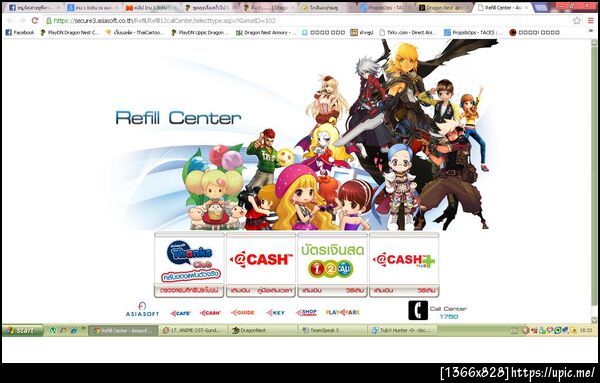The height and width of the screenshot is (383, 600).
Task: Open the Chrome menu icon
Action: pos(591,21)
